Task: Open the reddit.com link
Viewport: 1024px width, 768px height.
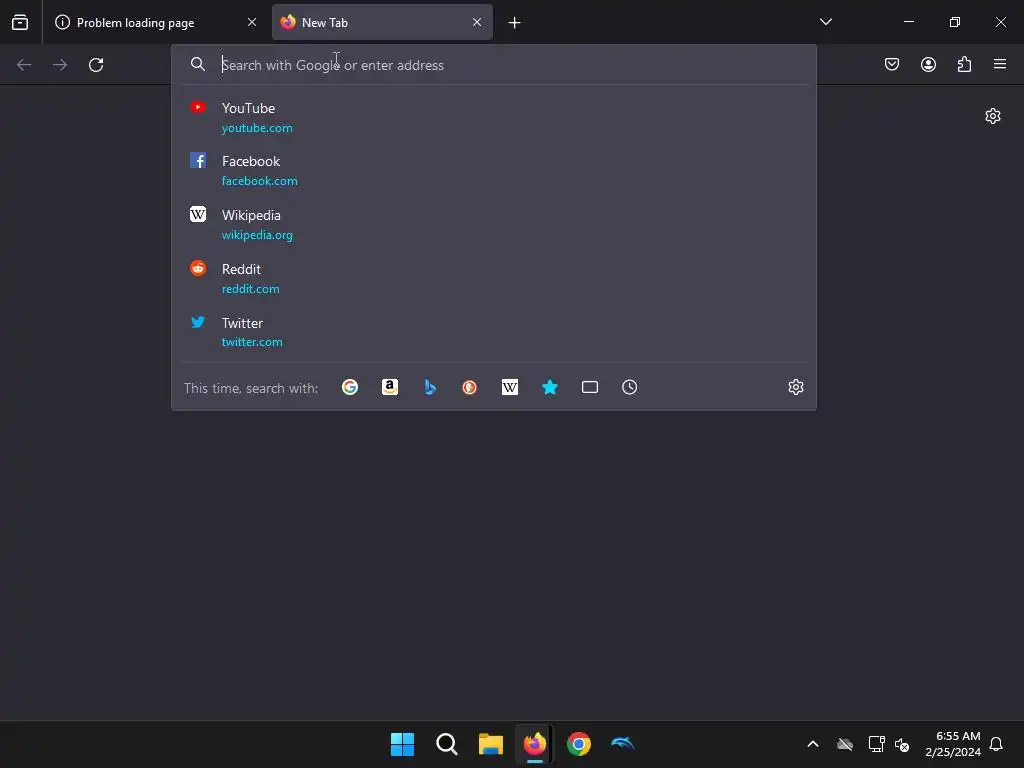Action: tap(251, 289)
